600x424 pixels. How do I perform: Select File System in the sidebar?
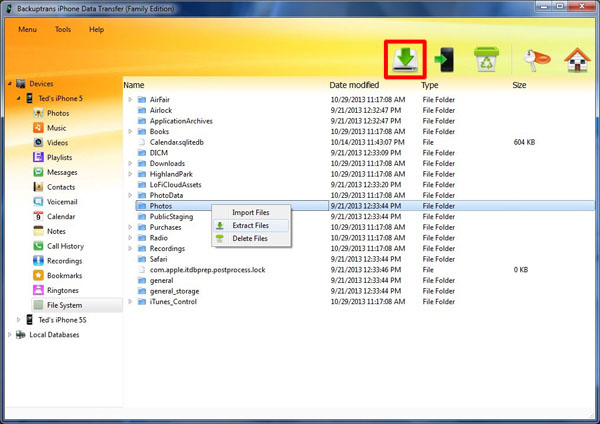(77, 305)
